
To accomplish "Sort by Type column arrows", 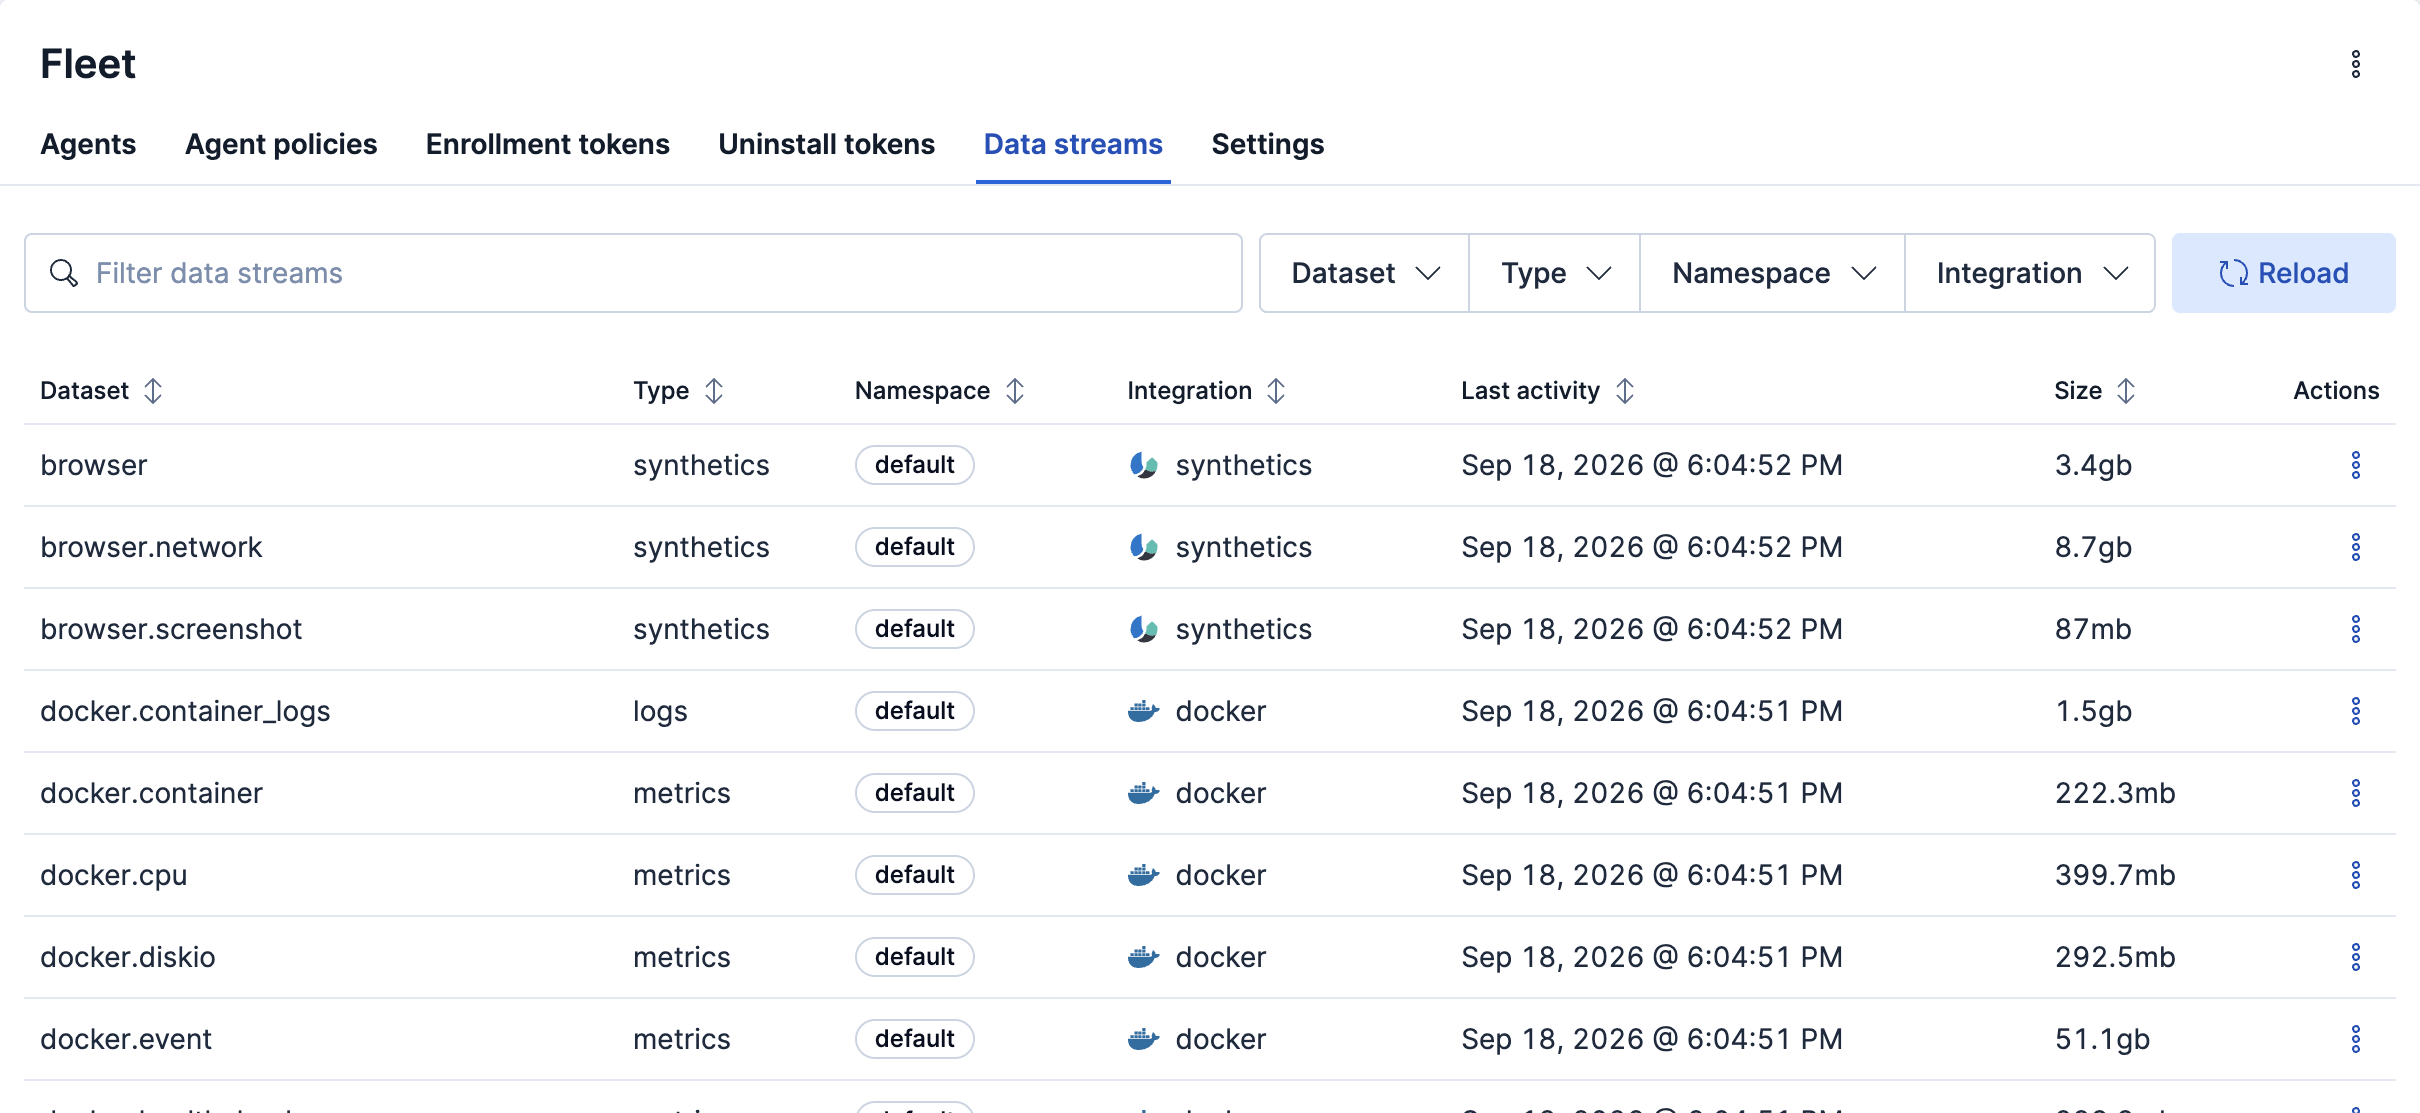I will coord(713,391).
